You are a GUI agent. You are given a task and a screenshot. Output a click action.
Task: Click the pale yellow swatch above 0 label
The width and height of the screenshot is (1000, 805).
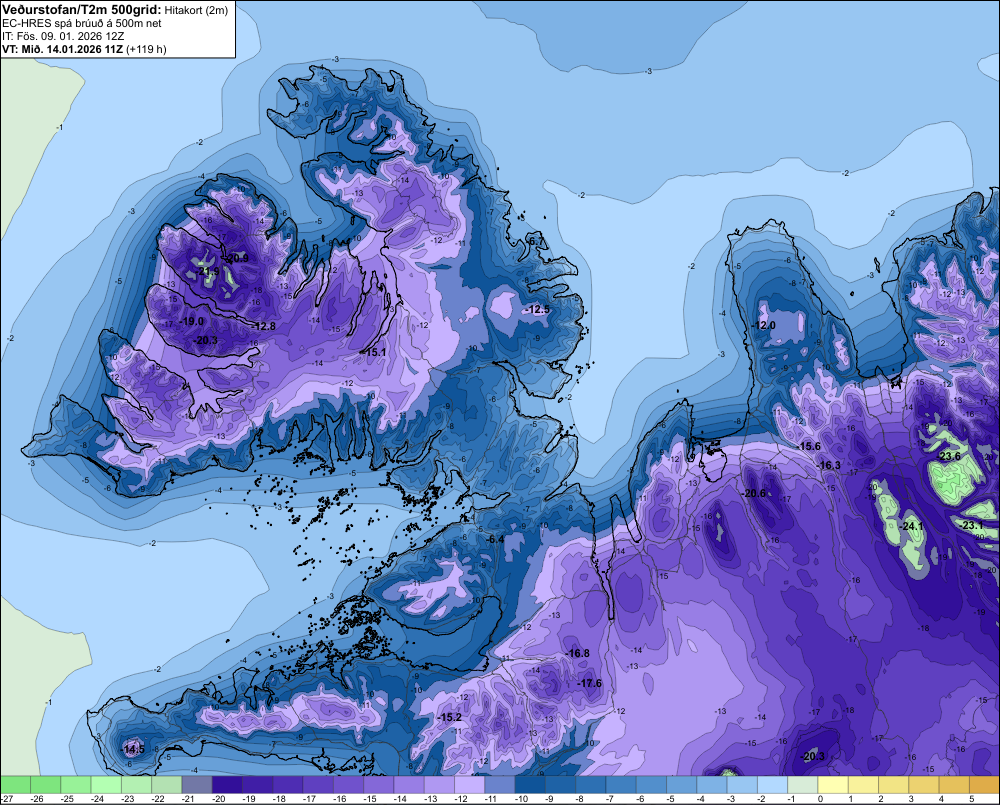click(834, 784)
